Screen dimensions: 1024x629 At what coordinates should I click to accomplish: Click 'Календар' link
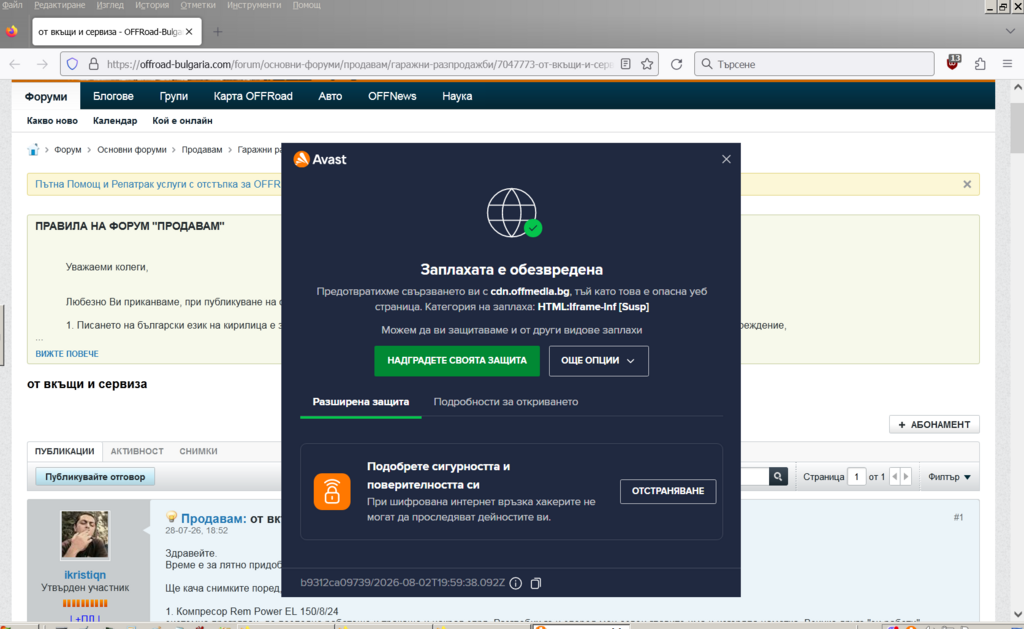tap(115, 121)
